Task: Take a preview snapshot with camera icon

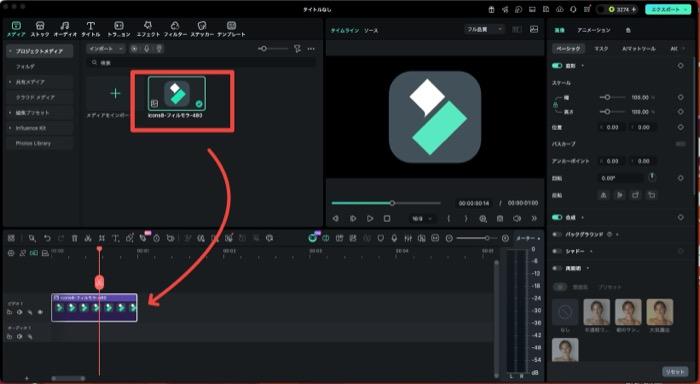Action: click(x=500, y=219)
